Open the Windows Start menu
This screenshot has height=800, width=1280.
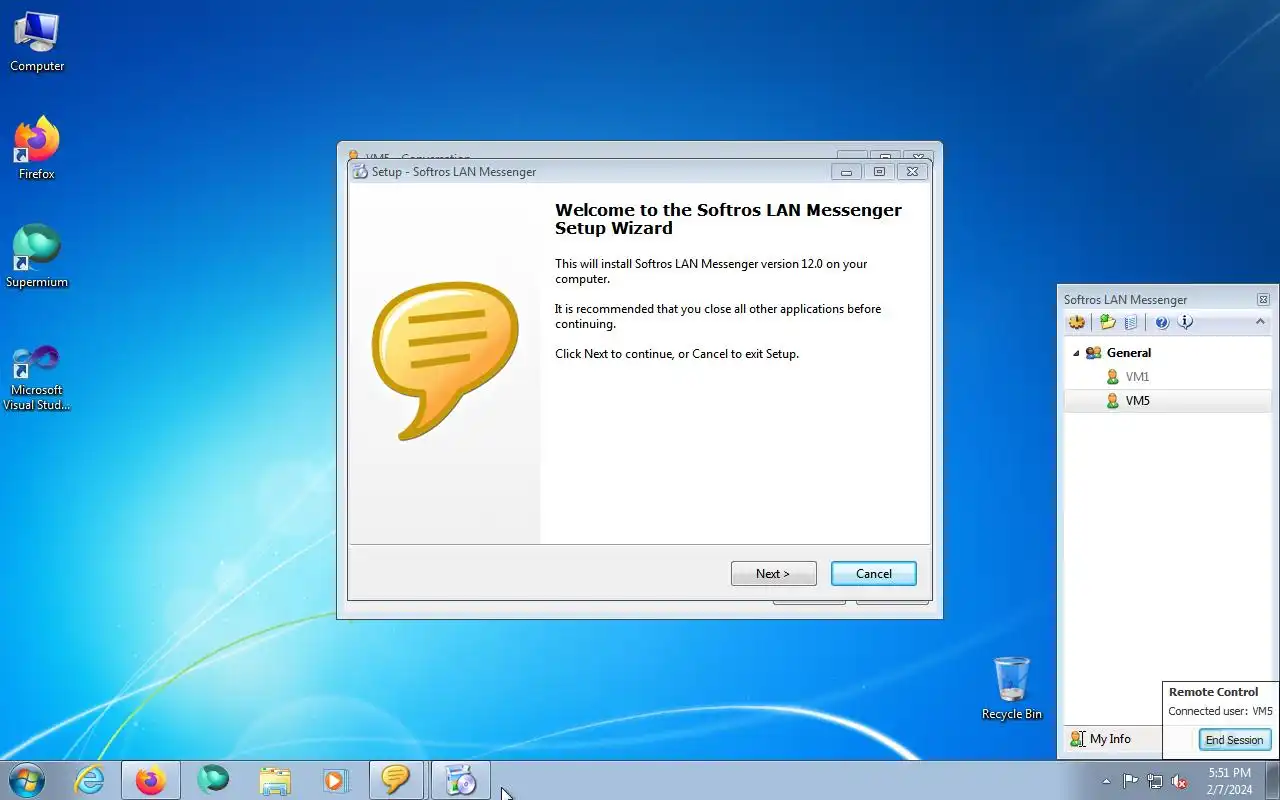tap(26, 780)
